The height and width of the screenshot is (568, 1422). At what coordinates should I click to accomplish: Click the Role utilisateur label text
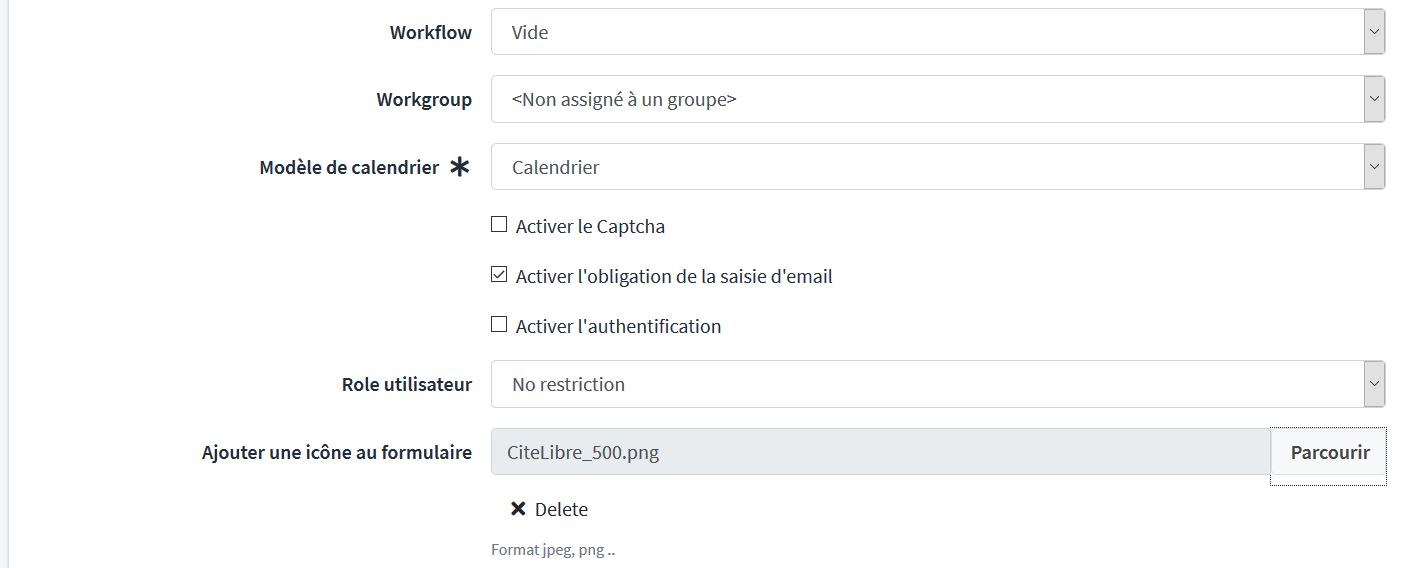[x=406, y=384]
